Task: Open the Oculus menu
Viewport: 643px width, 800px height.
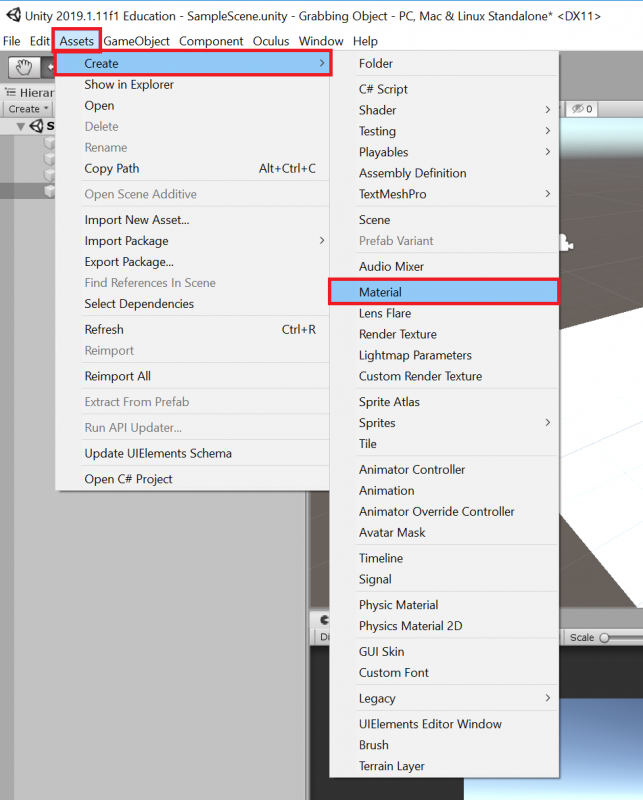Action: [x=271, y=41]
